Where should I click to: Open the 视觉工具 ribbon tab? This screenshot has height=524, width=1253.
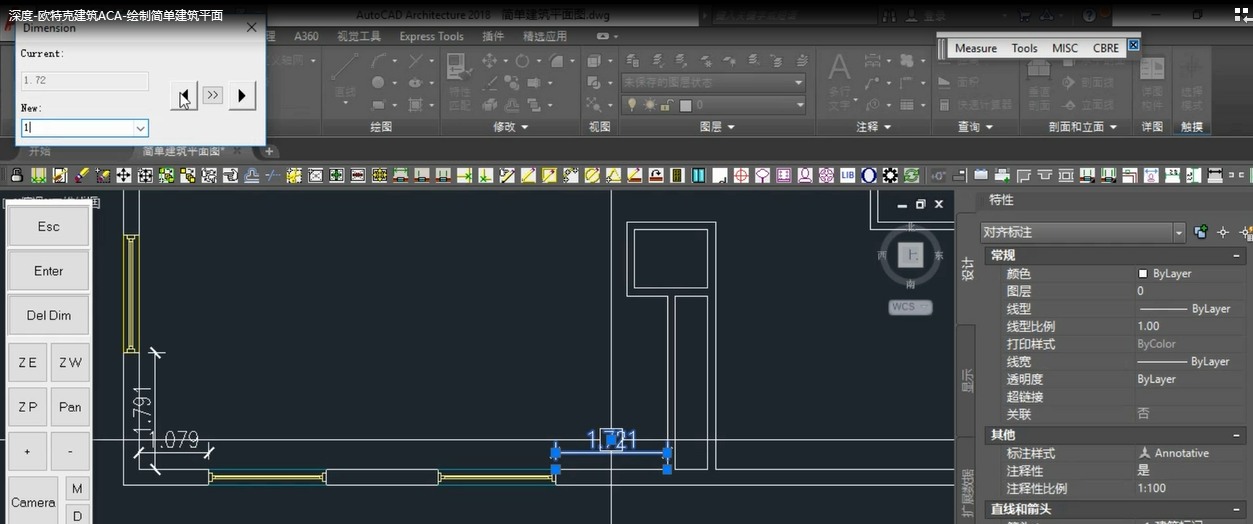point(359,36)
